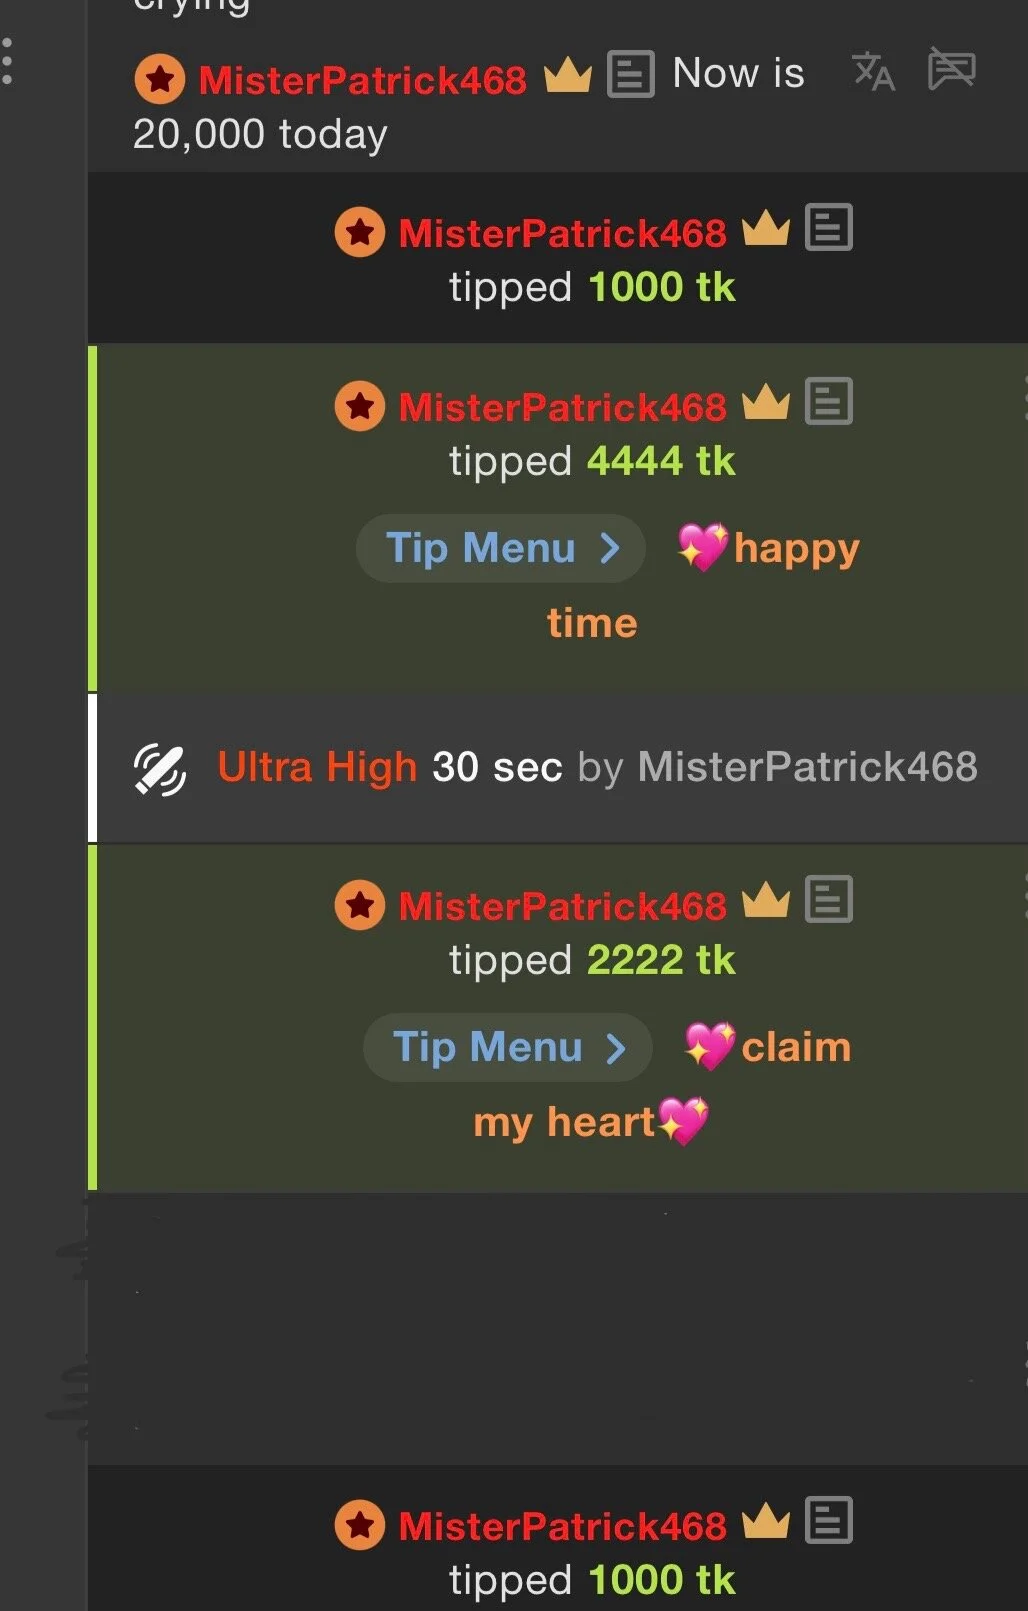
Task: Click the Ultra High label
Action: (317, 767)
